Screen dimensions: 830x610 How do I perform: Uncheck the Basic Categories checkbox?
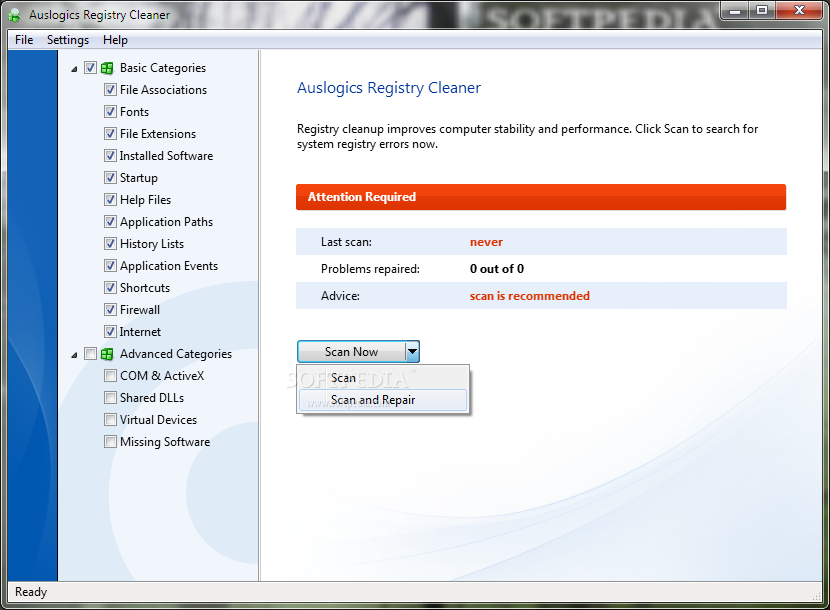click(91, 68)
